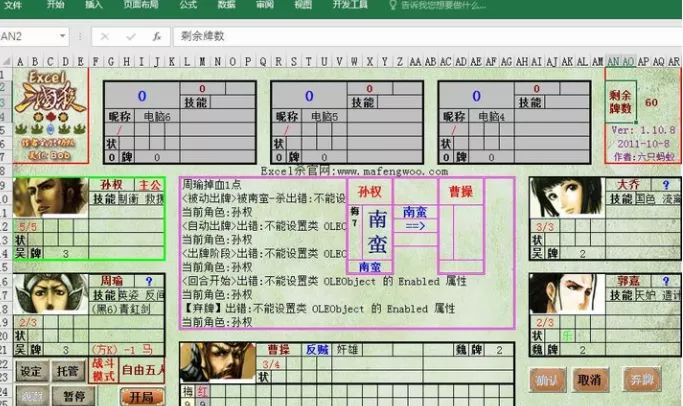Click the 3/4 health value
Screen dimensions: 683x406
(270, 364)
